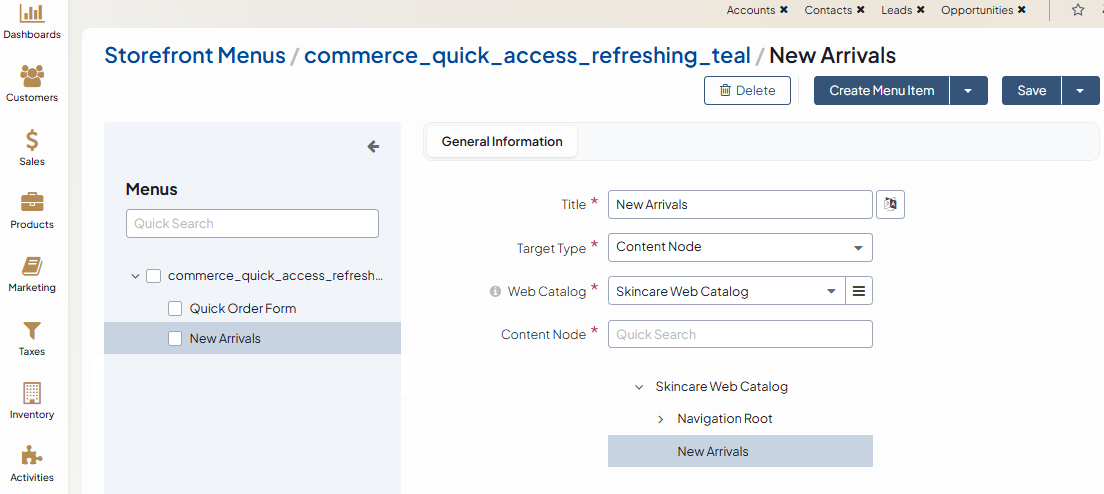Open the Customers sidebar icon
The height and width of the screenshot is (494, 1104).
pyautogui.click(x=32, y=76)
